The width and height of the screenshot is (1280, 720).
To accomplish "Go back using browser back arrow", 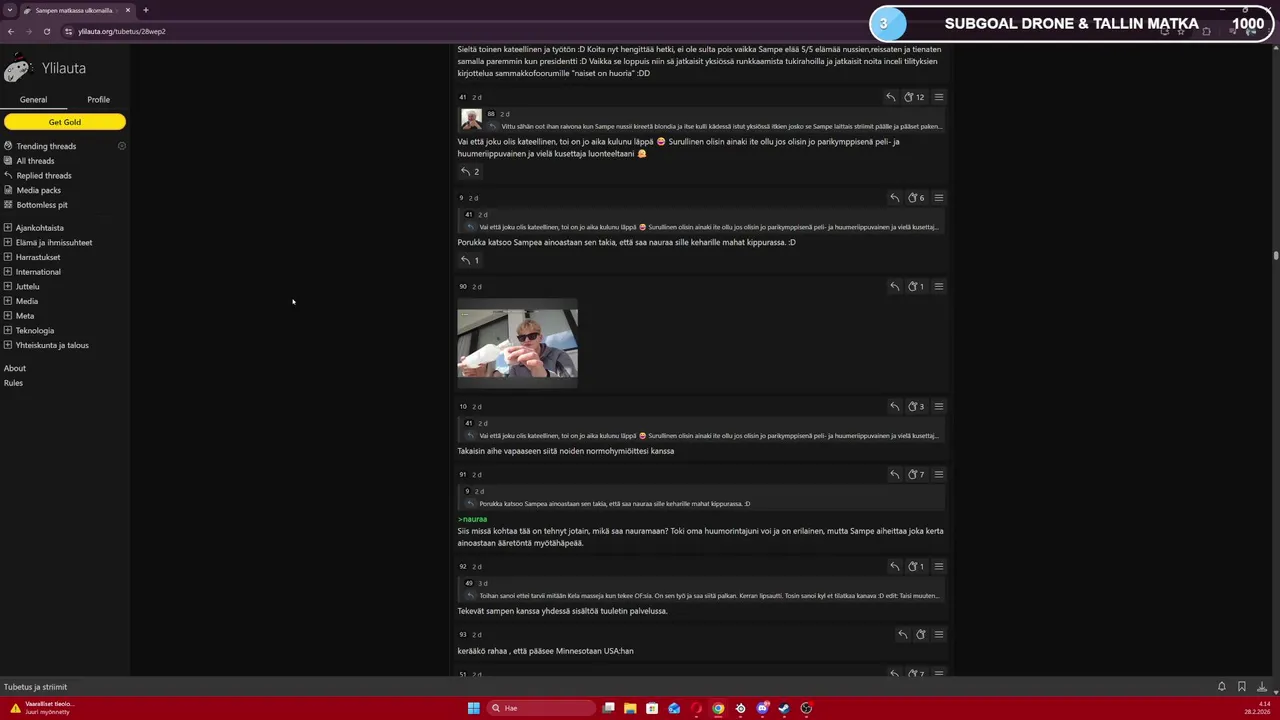I will pyautogui.click(x=11, y=31).
